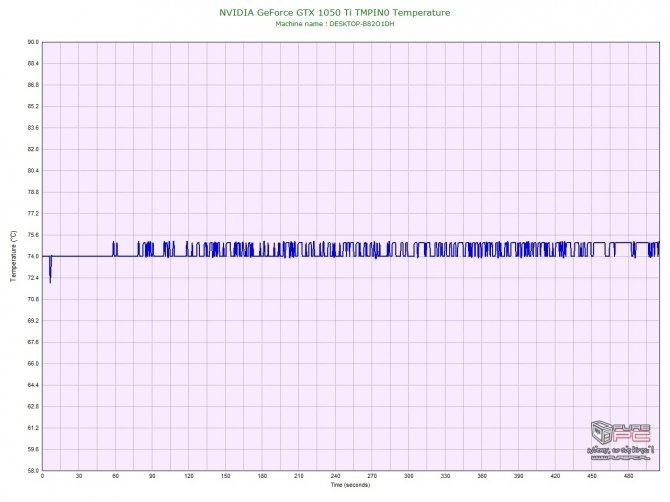Viewport: 670px width, 502px height.
Task: Click the 300 seconds x-axis label
Action: 409,476
